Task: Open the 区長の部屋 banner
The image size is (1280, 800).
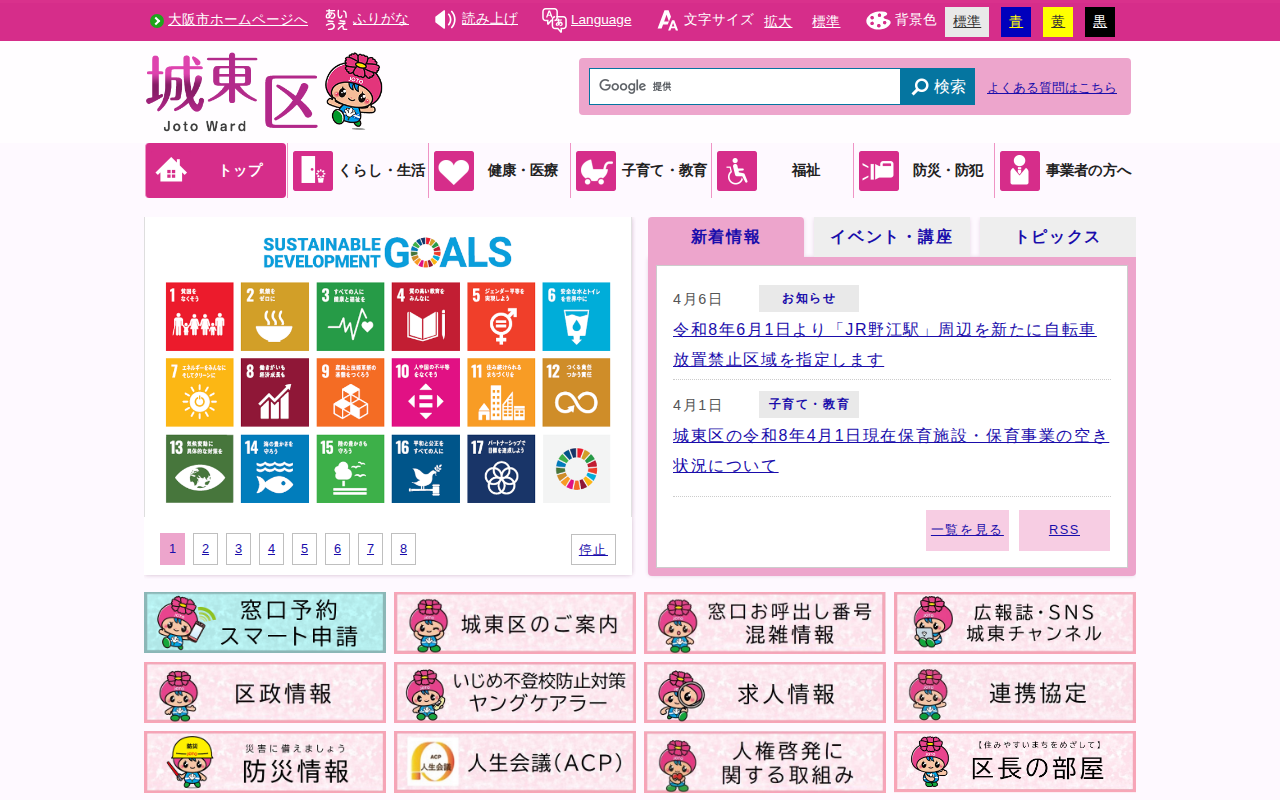Action: pos(1015,762)
